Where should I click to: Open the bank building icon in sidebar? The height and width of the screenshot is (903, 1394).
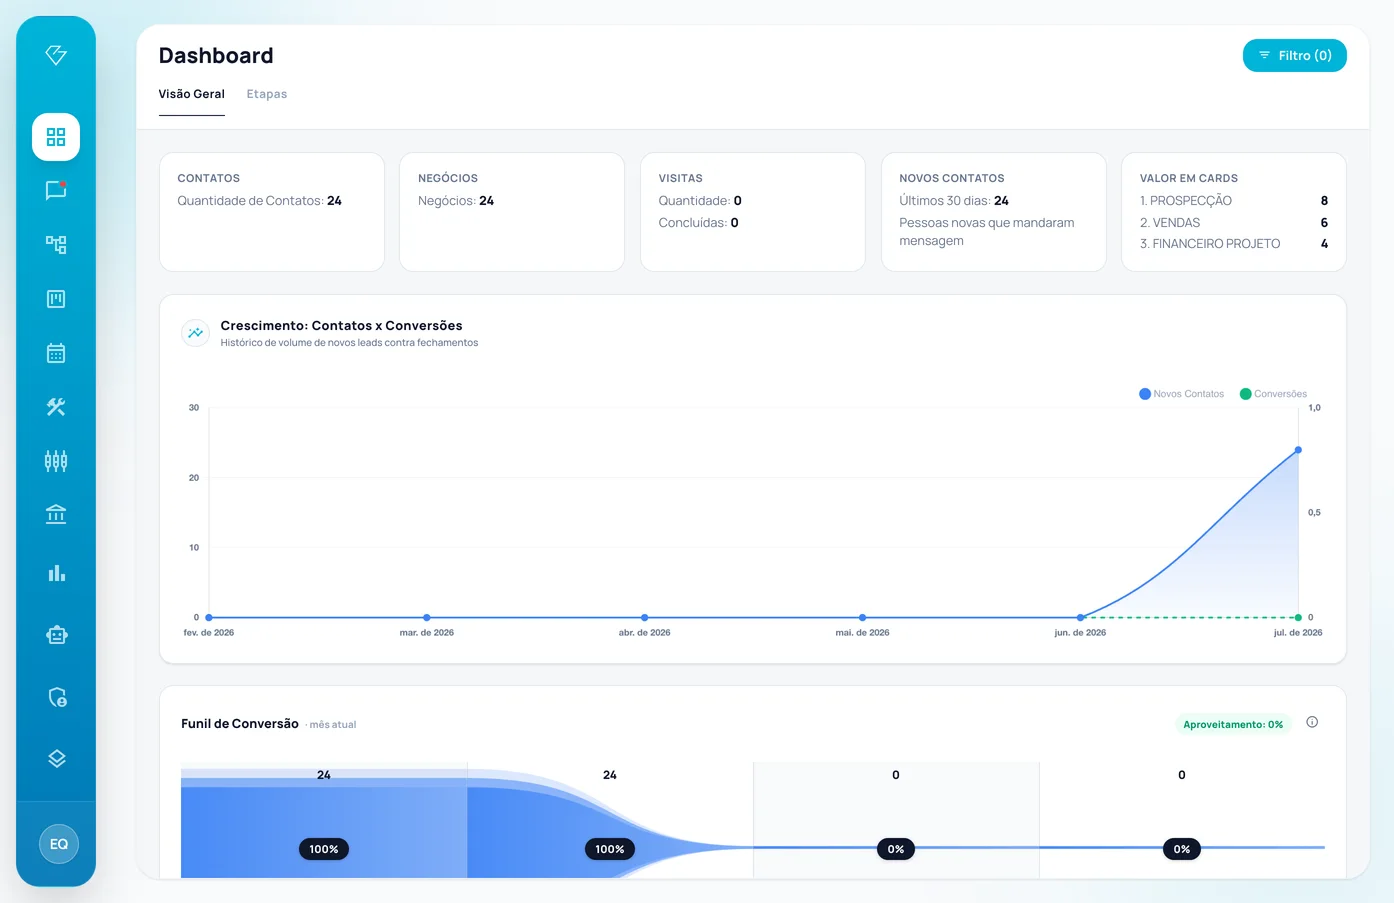[x=56, y=514]
